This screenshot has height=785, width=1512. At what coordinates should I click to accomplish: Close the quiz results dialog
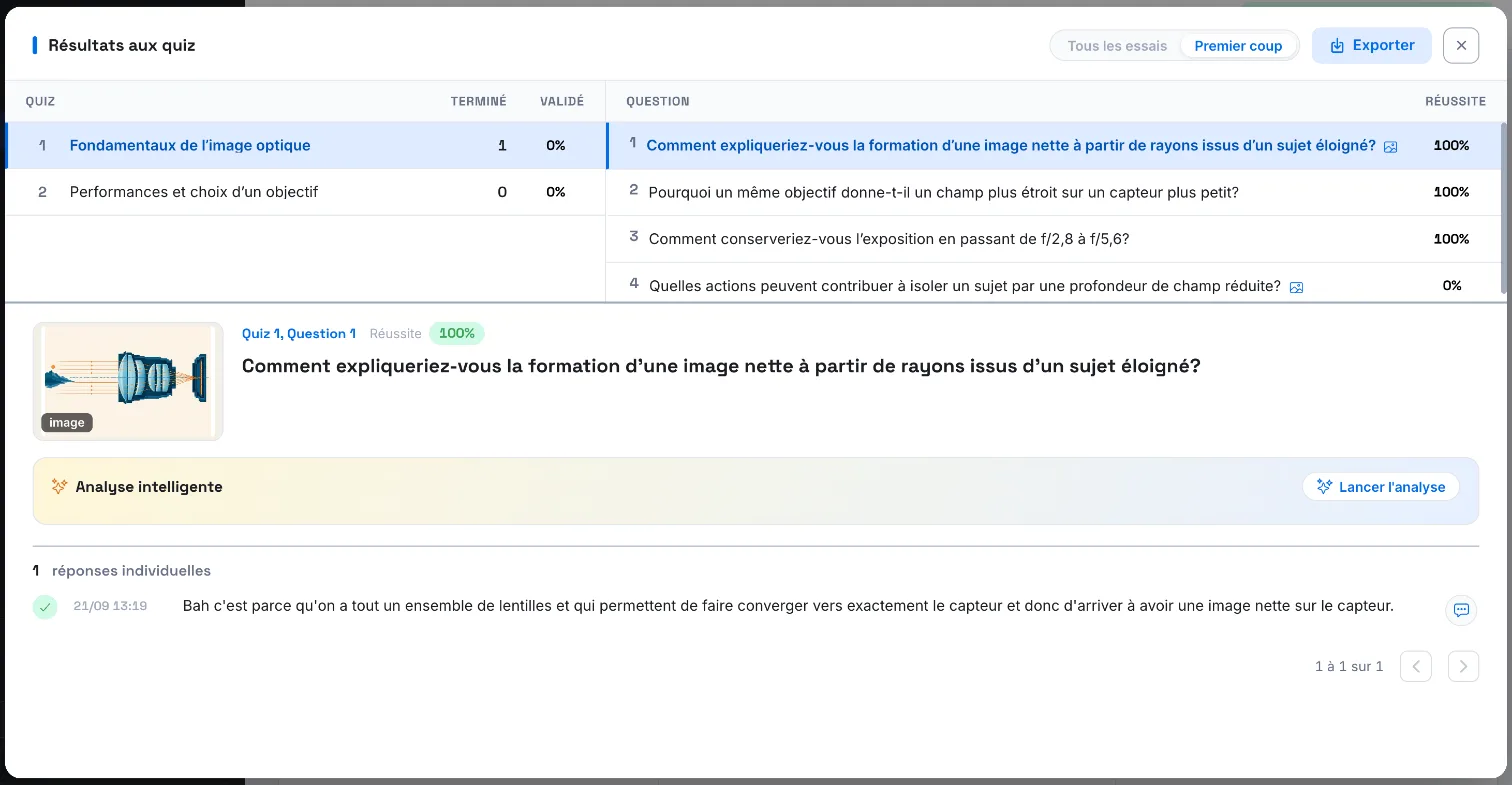click(1461, 45)
